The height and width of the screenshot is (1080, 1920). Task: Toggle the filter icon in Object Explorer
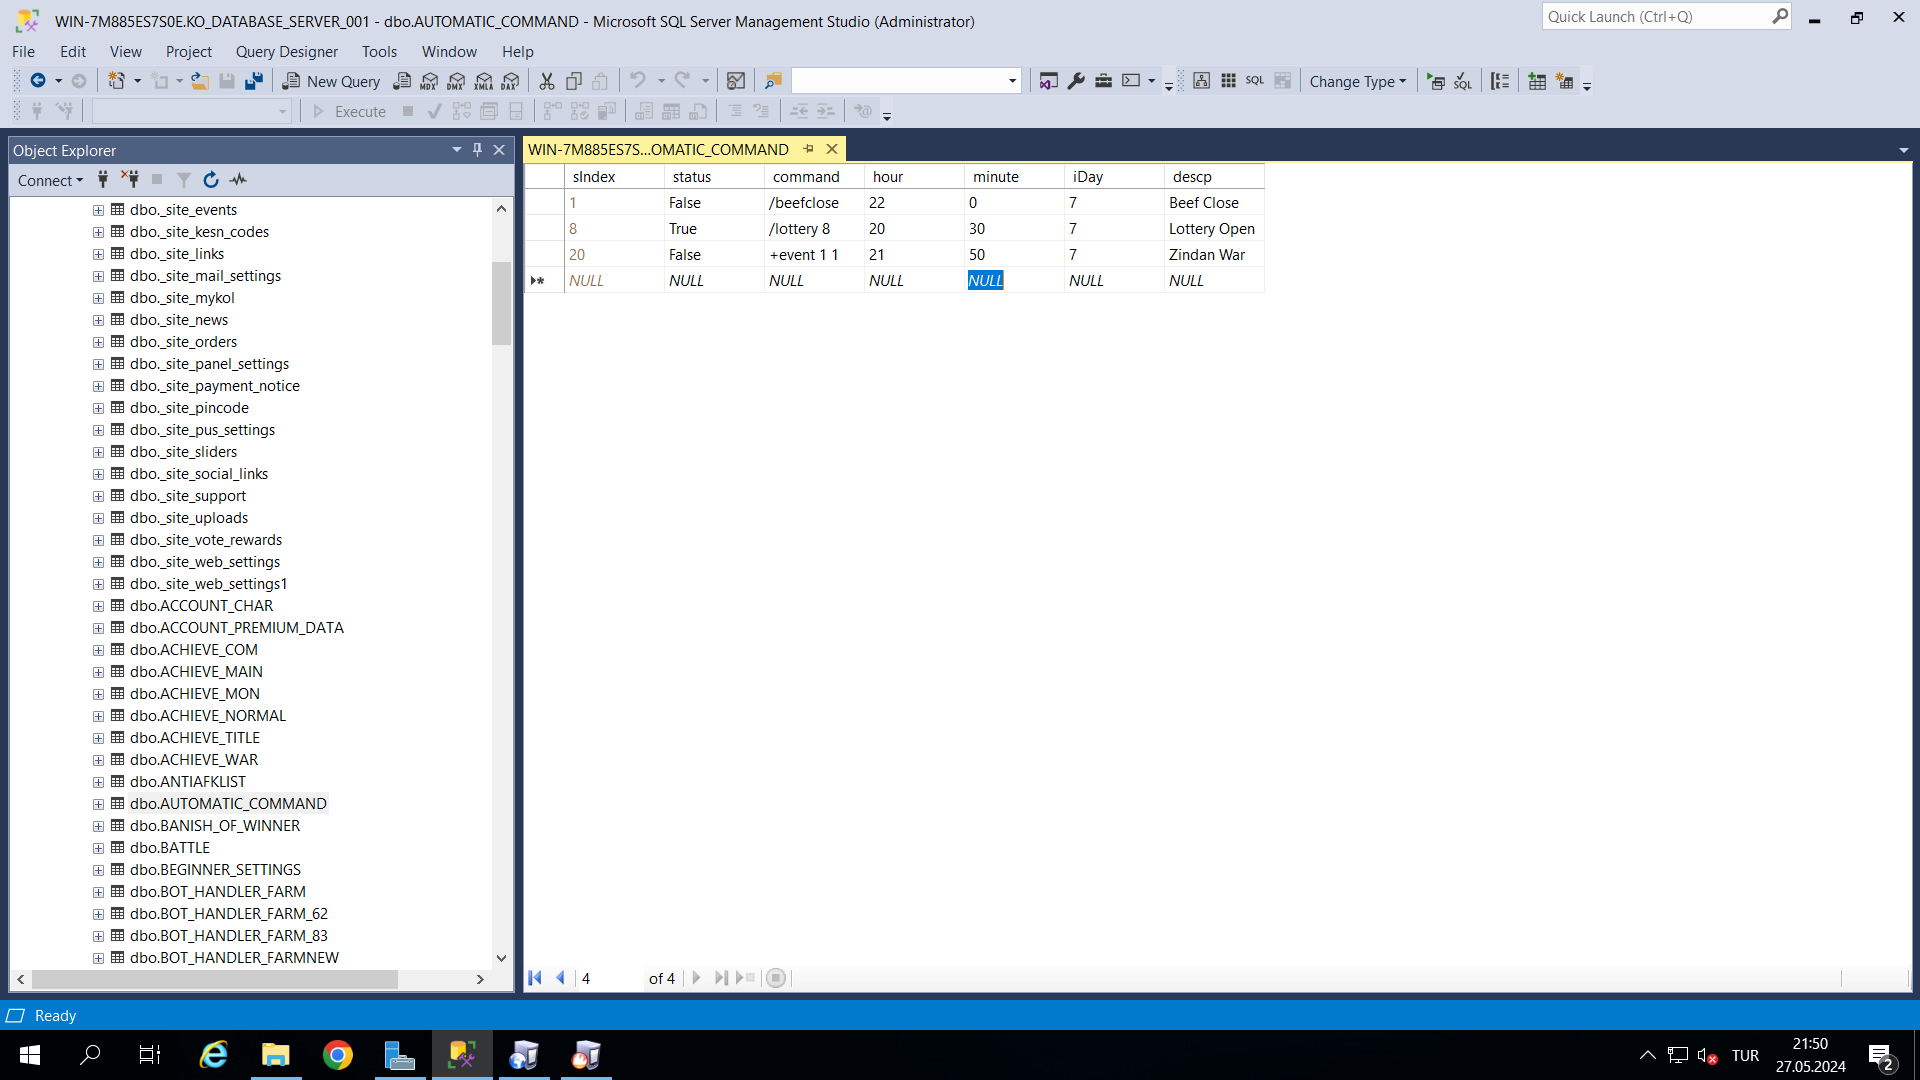[x=184, y=180]
